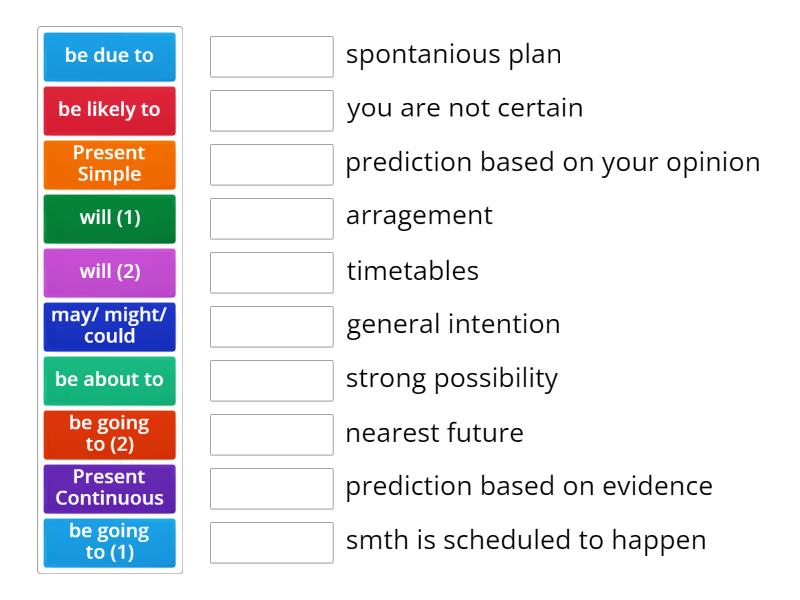Click the answer box for 'strong possibility'

(271, 380)
